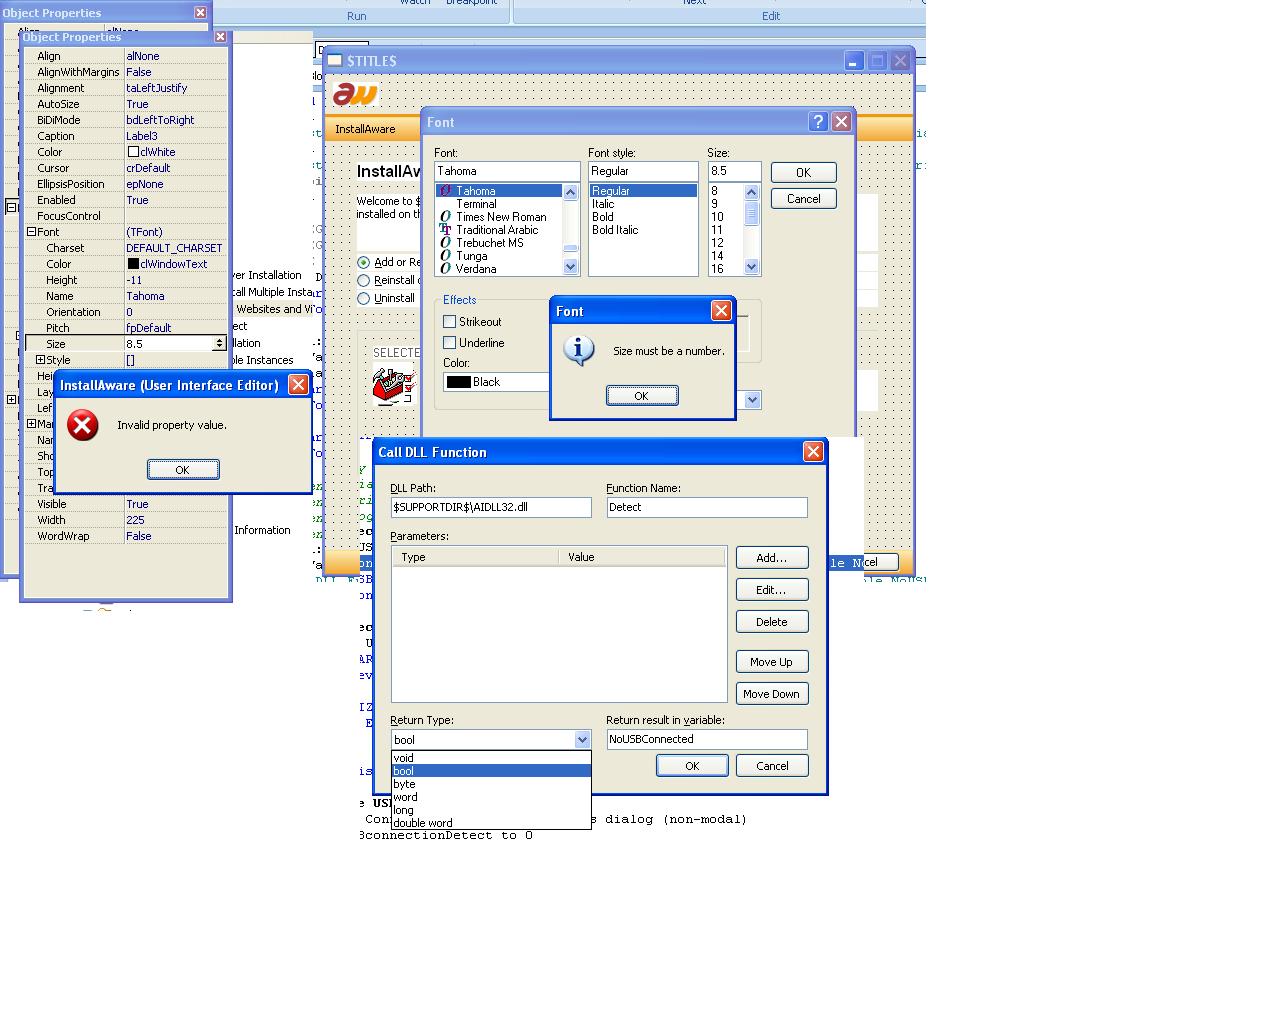The height and width of the screenshot is (1024, 1280).
Task: Click the Move Up button
Action: 772,662
